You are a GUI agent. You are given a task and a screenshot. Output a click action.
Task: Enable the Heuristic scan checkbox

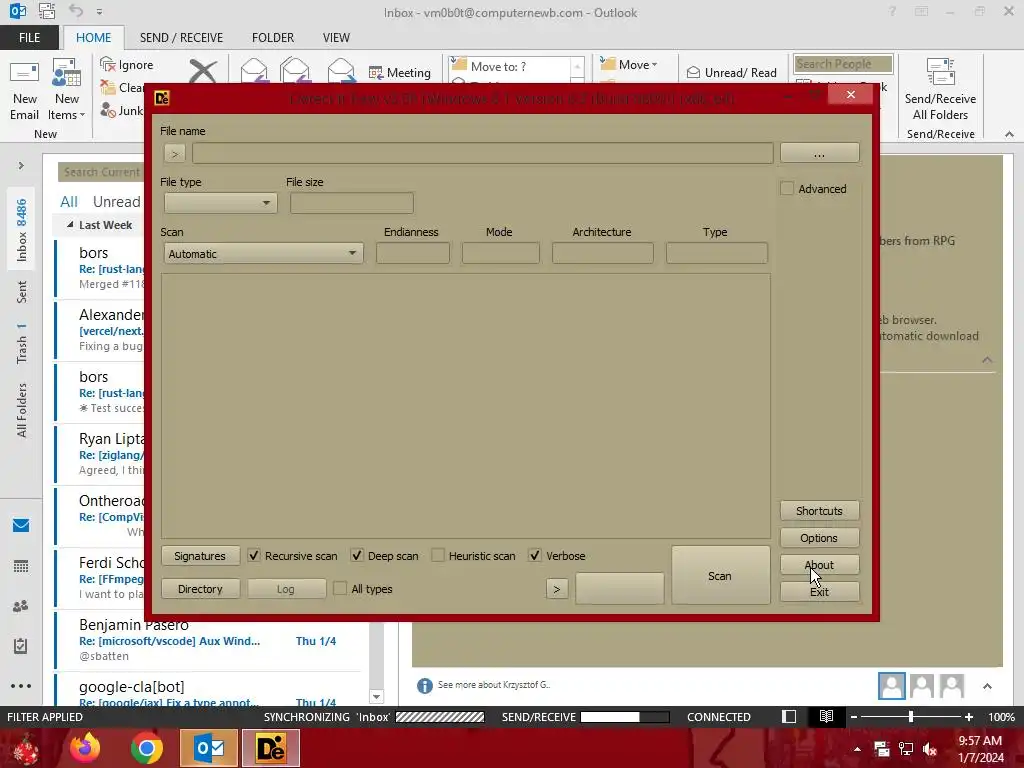[438, 556]
